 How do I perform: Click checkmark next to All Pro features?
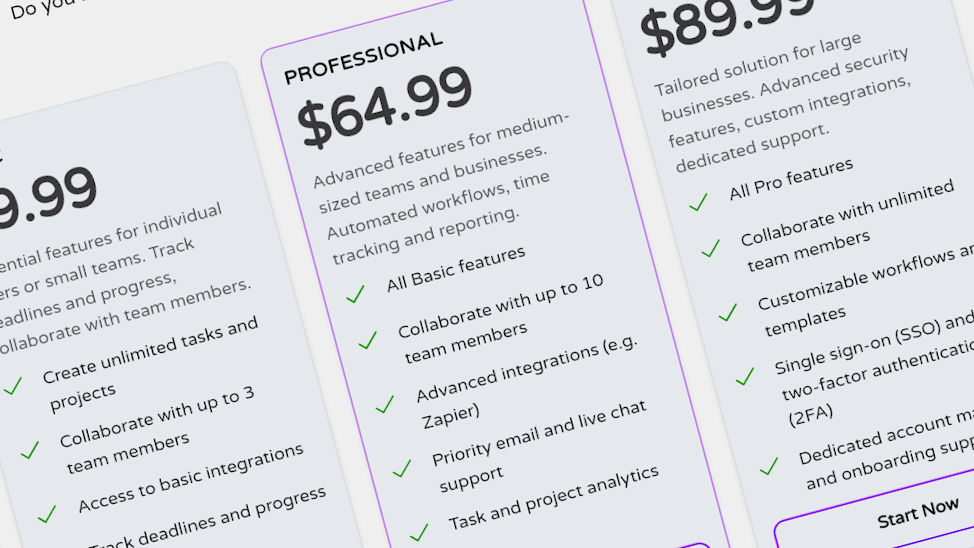698,202
